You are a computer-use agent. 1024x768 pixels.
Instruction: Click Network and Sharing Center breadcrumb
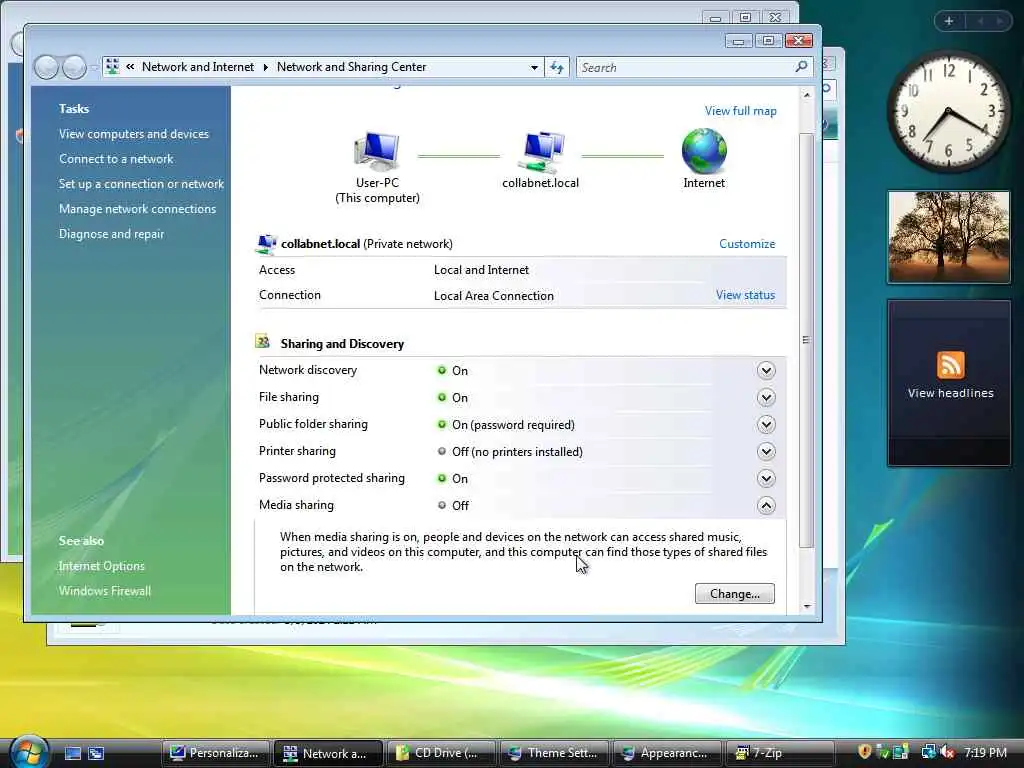(x=351, y=67)
